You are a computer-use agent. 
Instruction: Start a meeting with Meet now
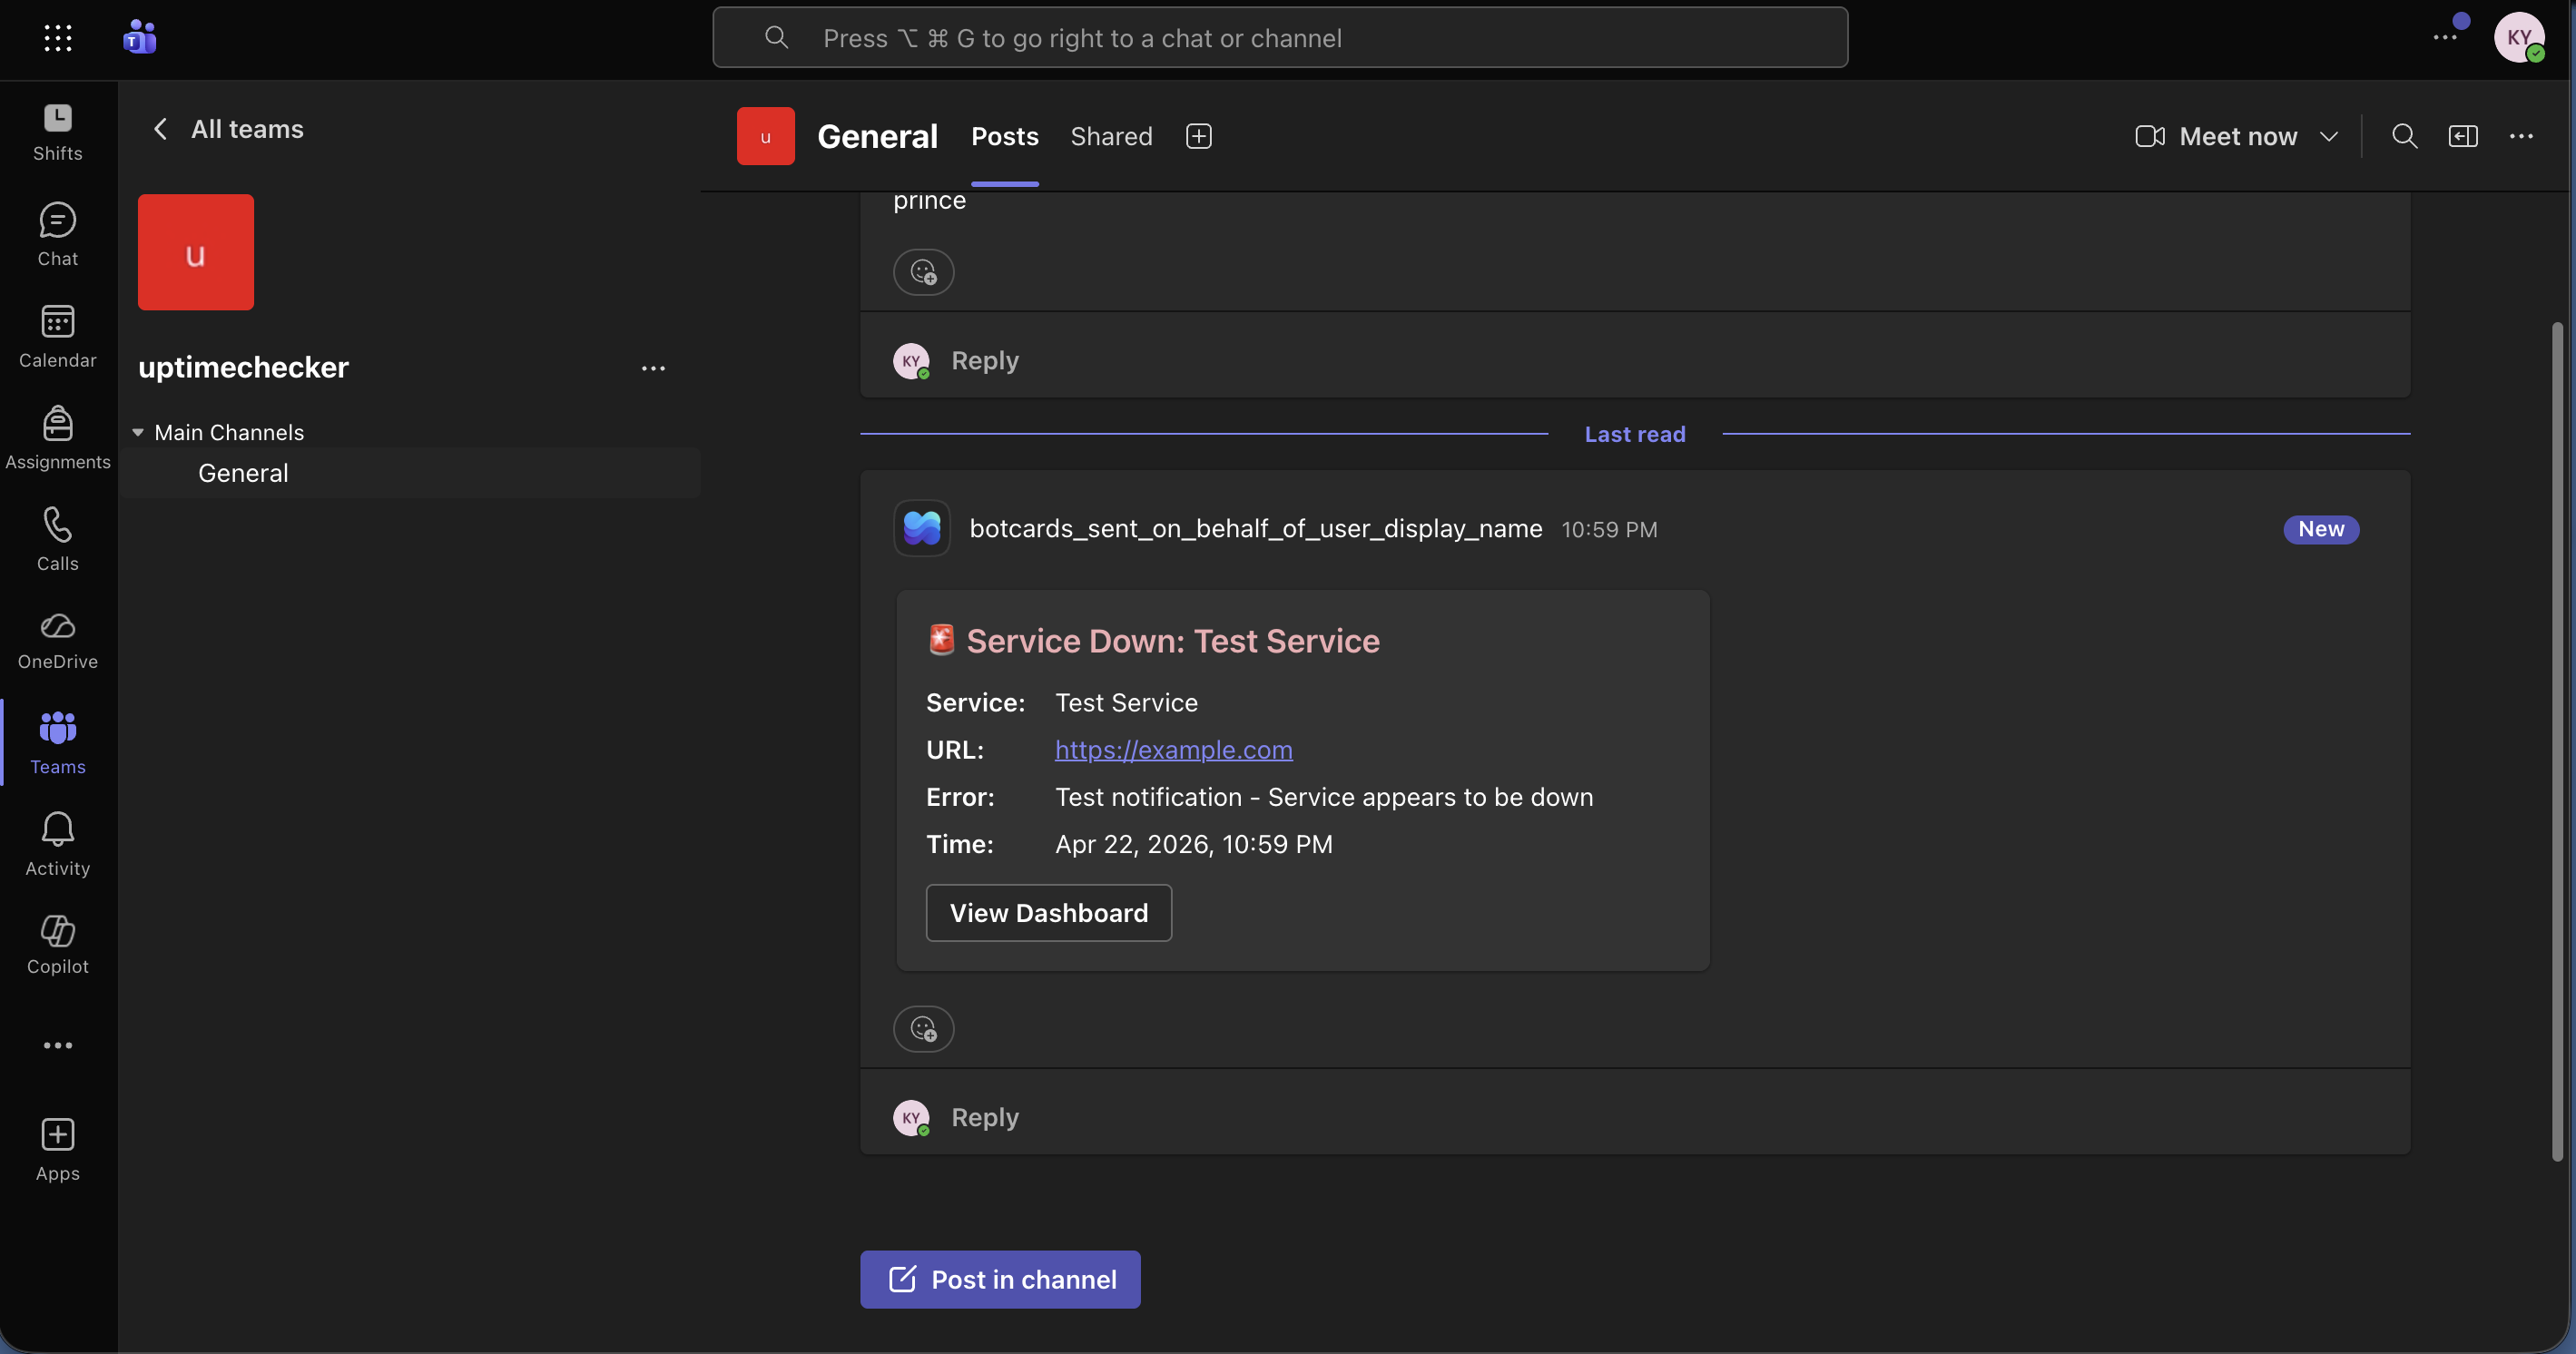2216,136
